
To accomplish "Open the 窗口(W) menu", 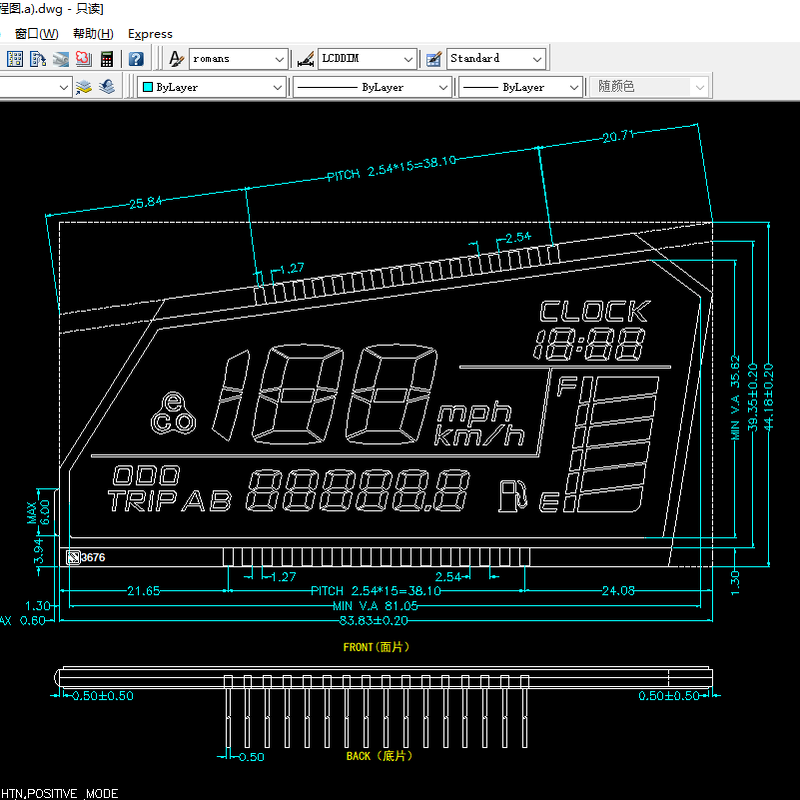I will tap(37, 34).
